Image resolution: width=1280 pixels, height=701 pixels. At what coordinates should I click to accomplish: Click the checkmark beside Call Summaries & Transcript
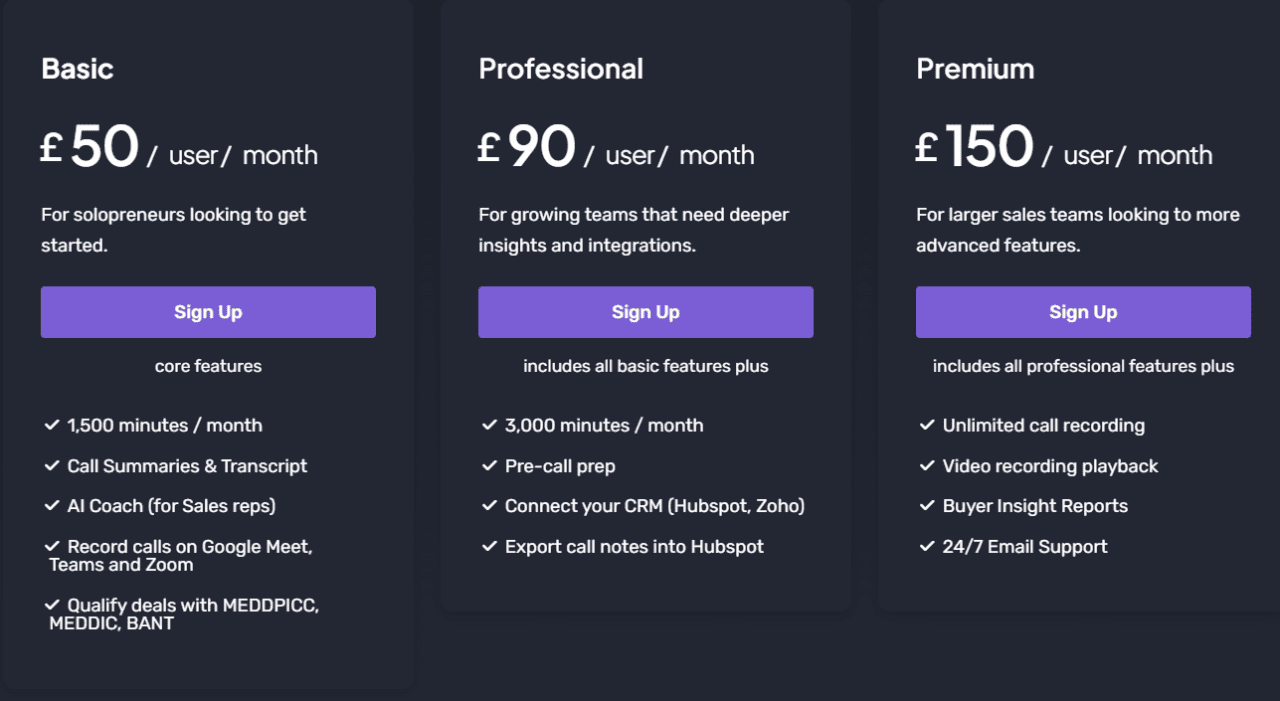point(53,465)
